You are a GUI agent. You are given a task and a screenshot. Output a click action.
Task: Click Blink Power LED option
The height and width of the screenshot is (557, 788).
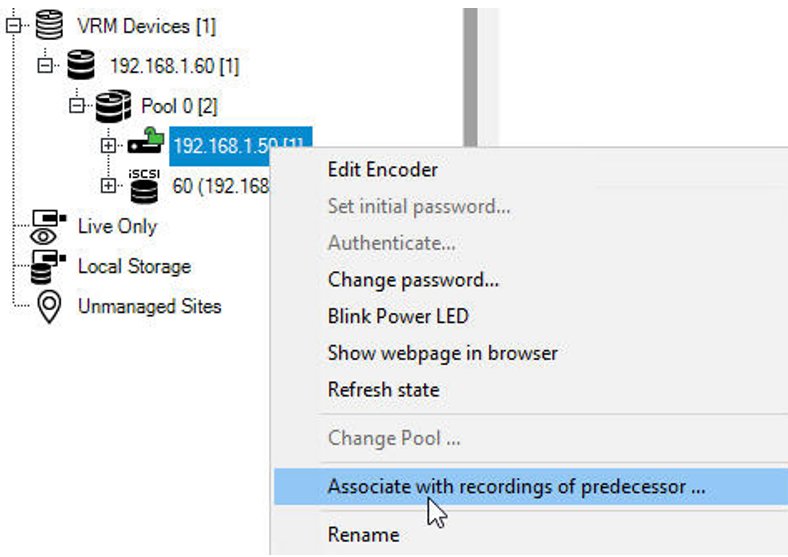pos(398,316)
